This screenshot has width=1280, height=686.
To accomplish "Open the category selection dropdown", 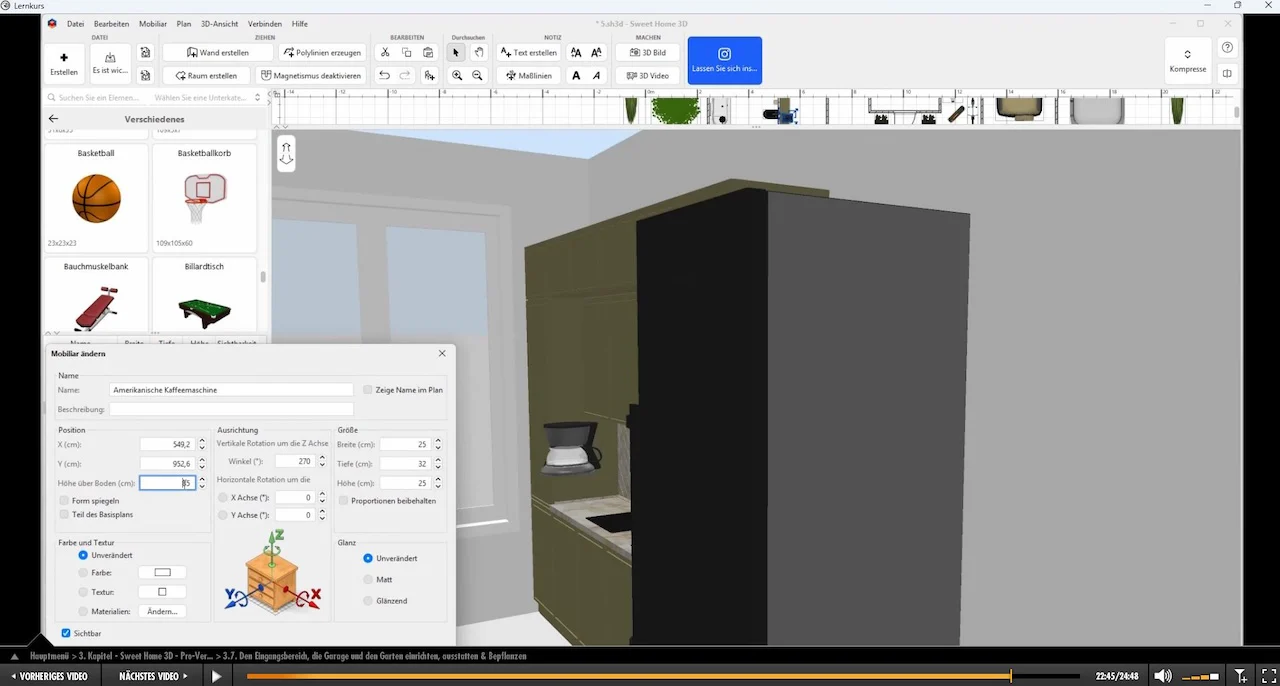I will tap(207, 98).
